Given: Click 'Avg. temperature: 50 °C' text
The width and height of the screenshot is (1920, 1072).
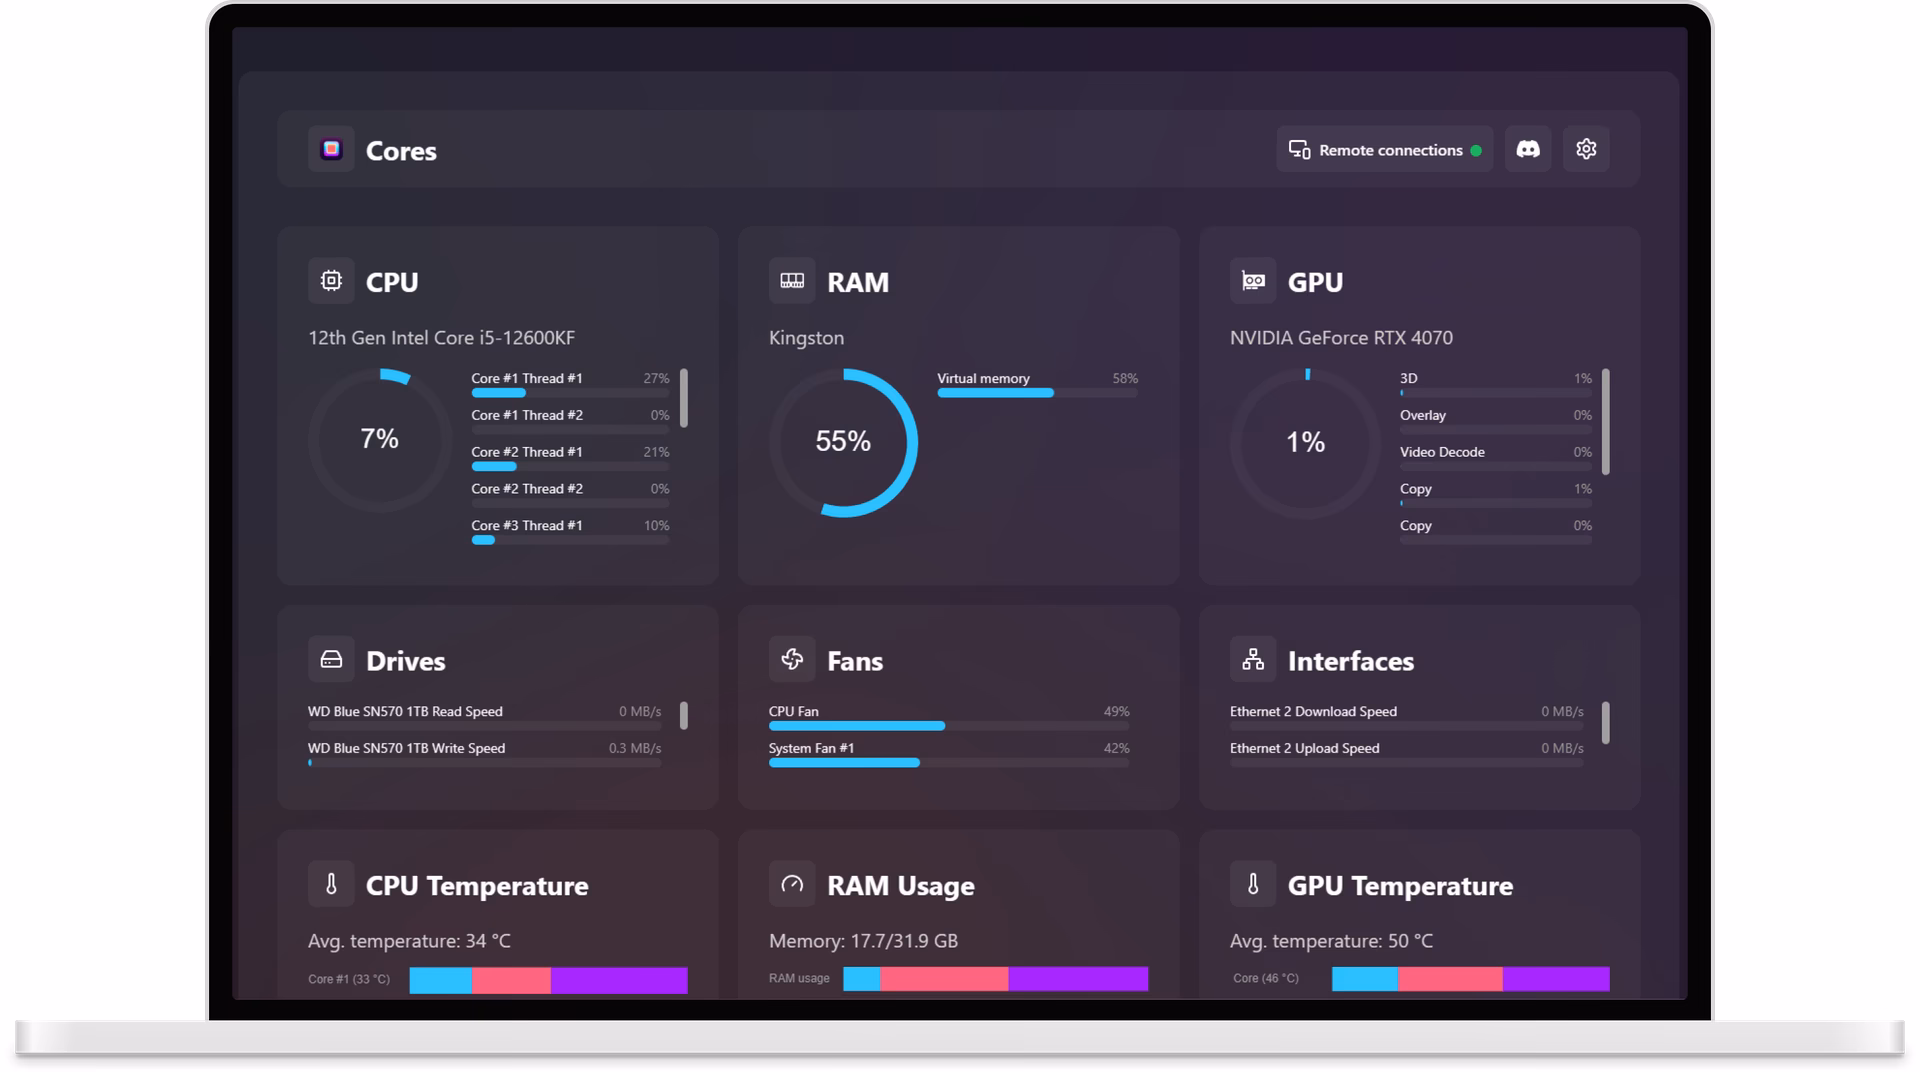Looking at the screenshot, I should [1331, 941].
